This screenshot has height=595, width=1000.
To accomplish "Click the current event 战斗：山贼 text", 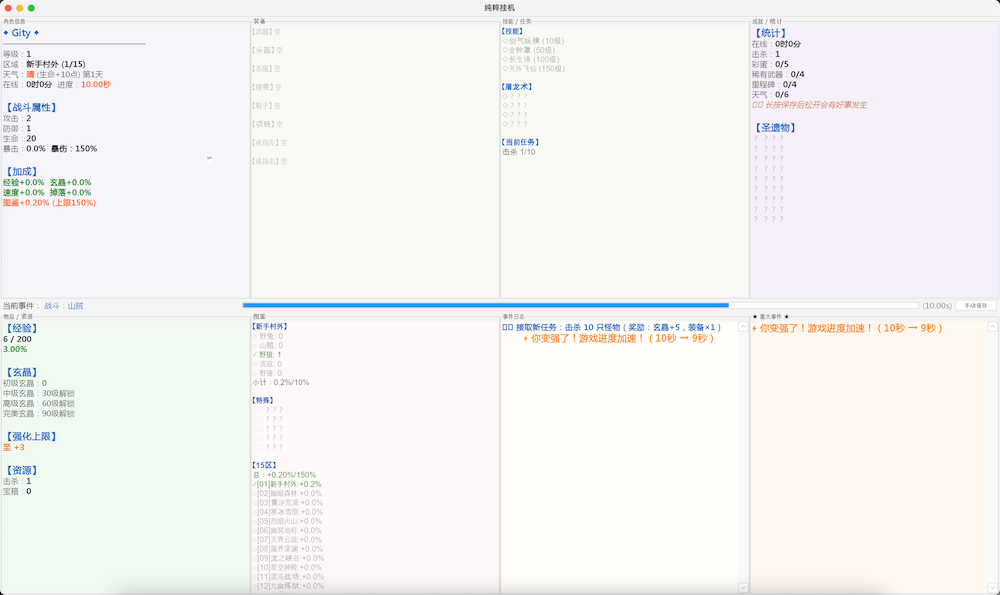I will 64,306.
